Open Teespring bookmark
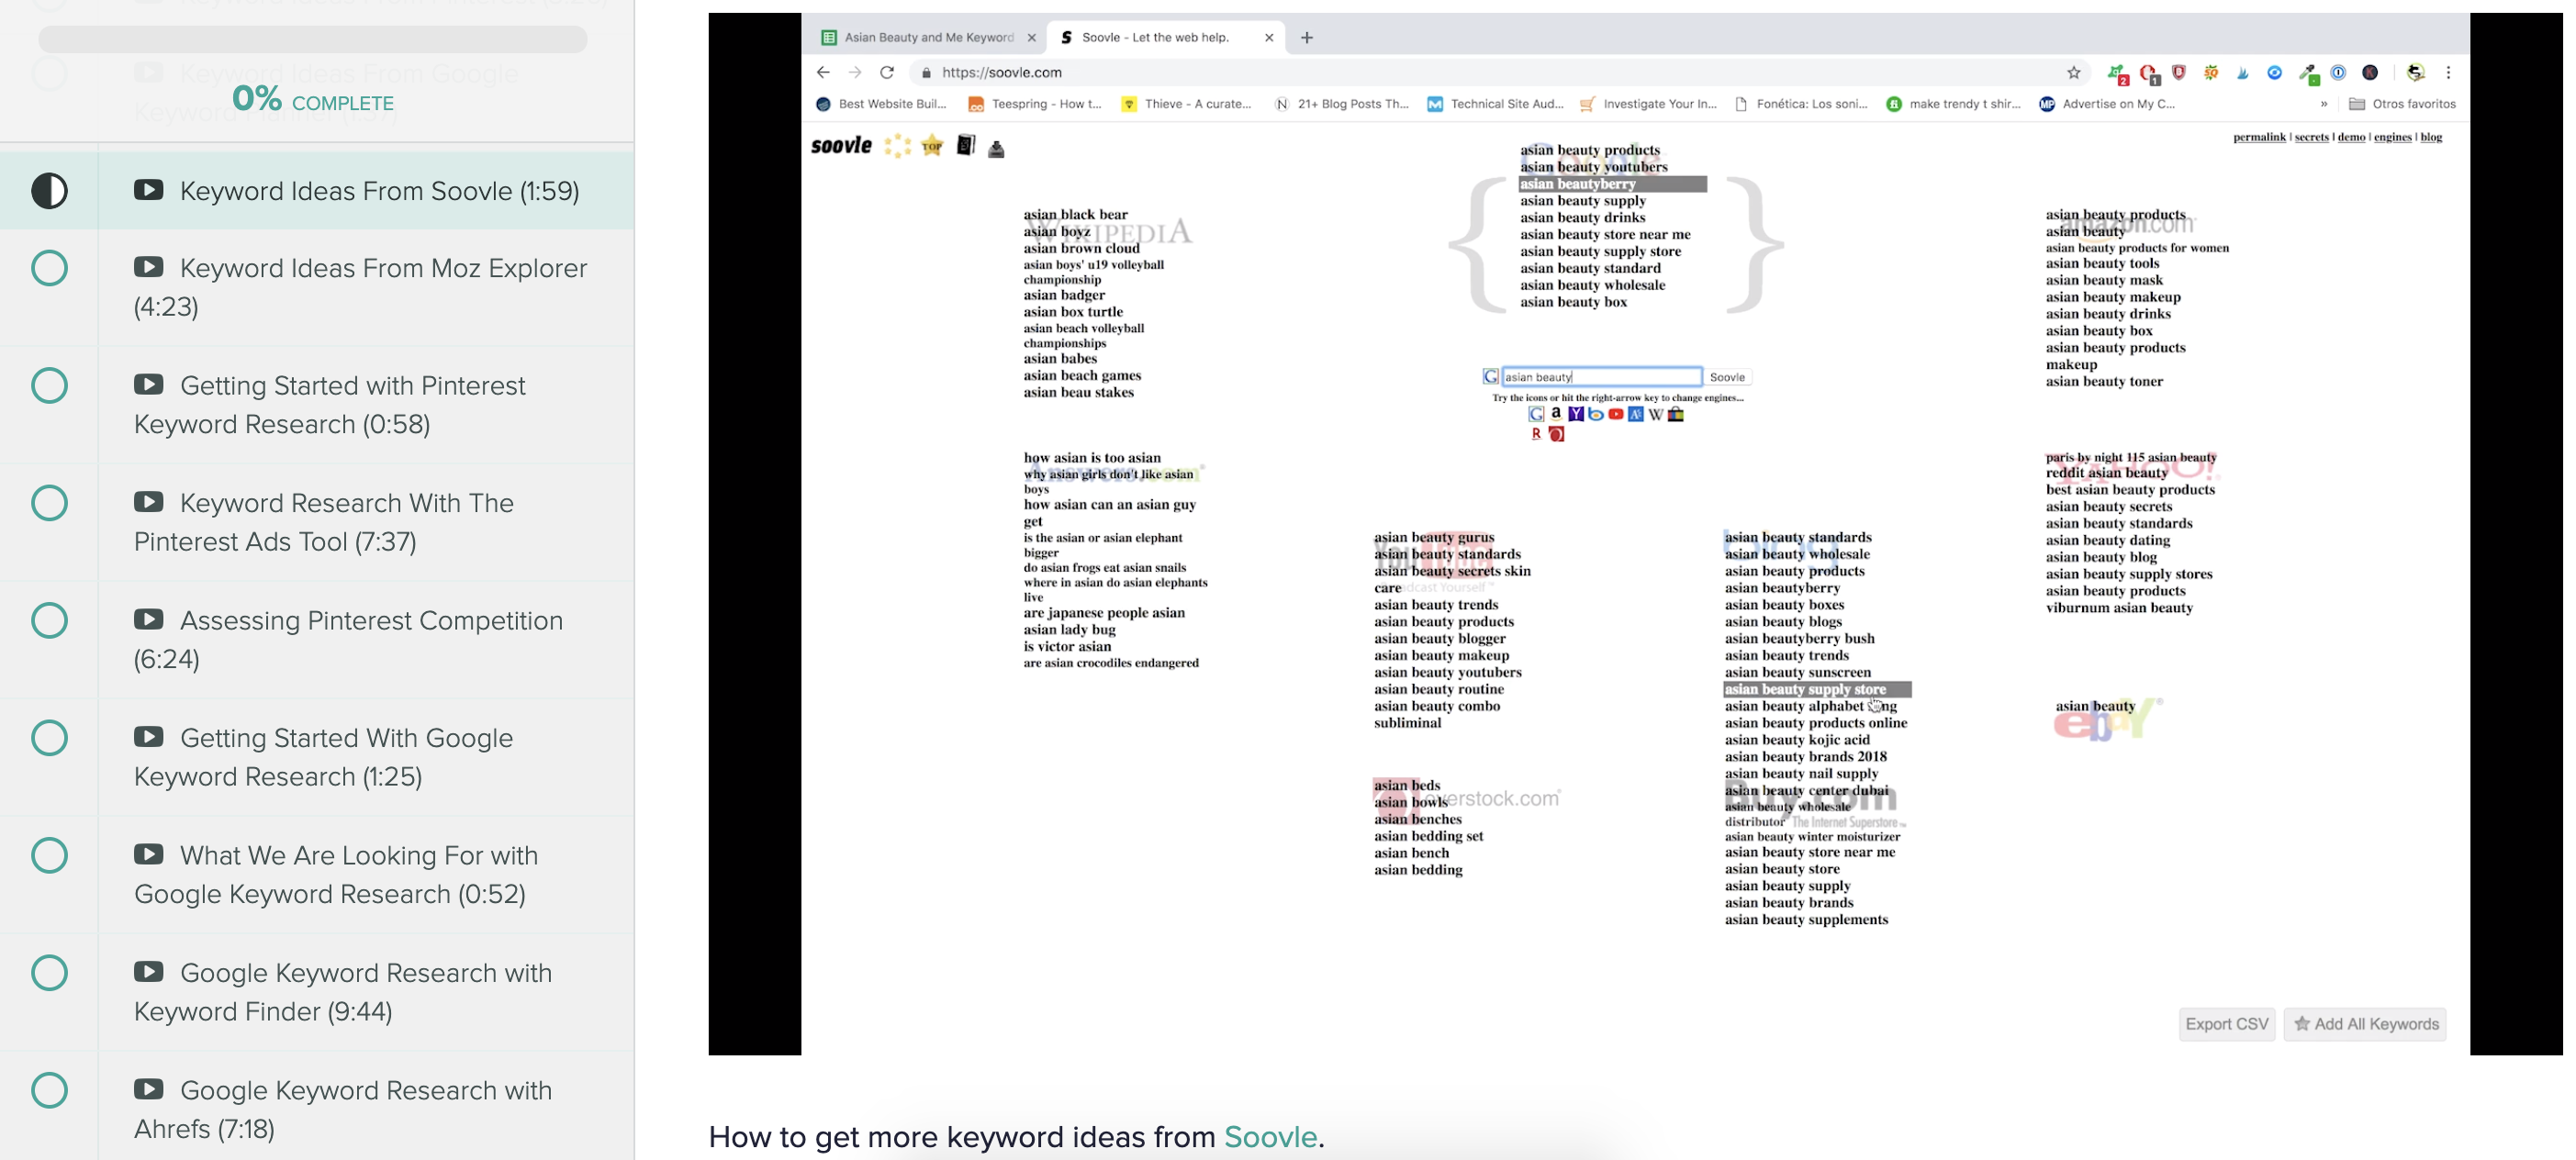 pos(1035,103)
